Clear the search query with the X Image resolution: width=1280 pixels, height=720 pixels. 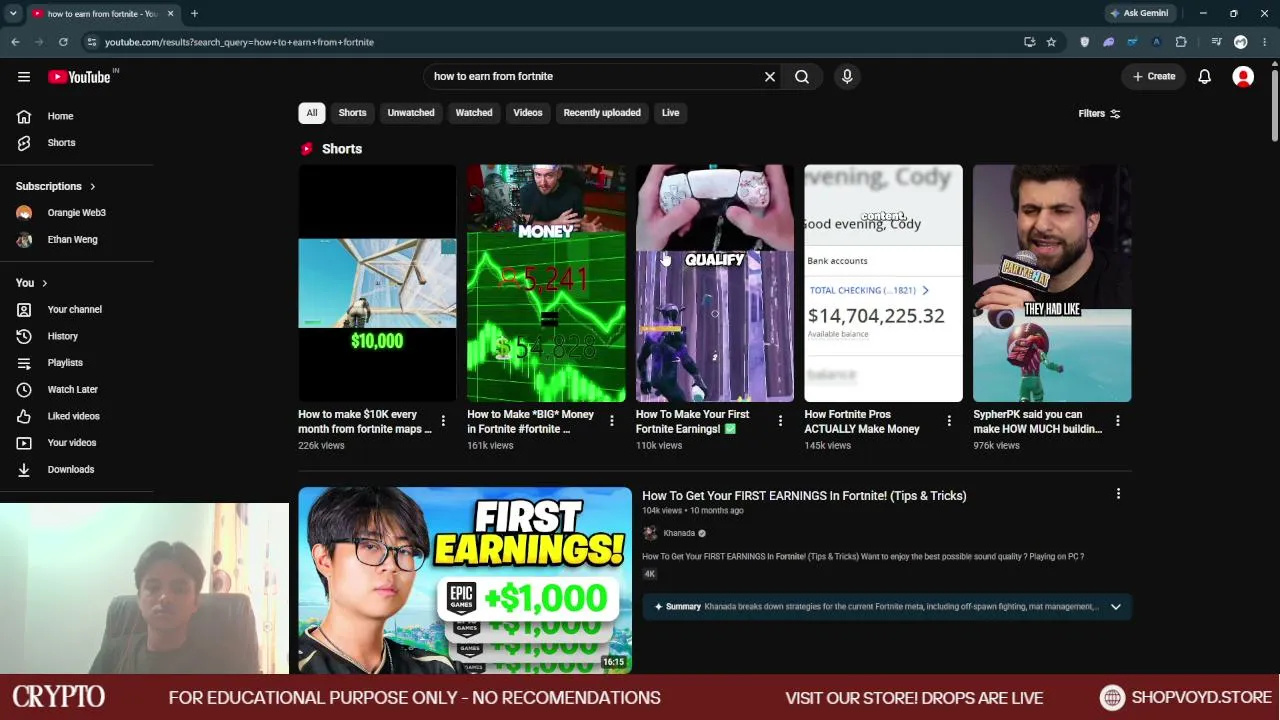tap(770, 76)
